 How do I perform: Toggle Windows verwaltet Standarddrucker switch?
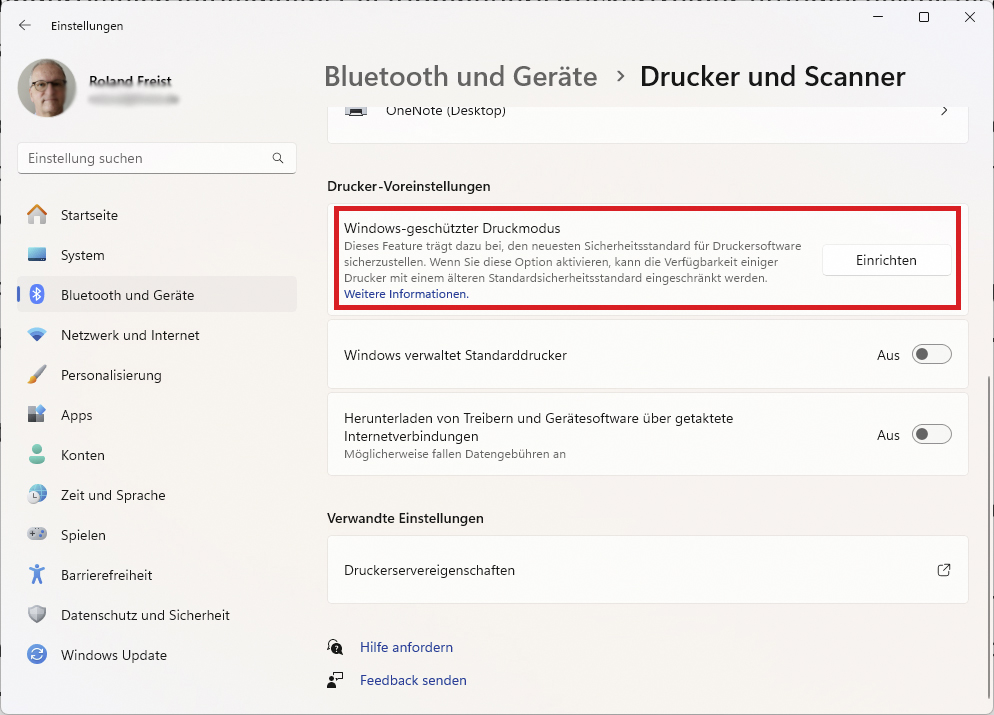pyautogui.click(x=931, y=354)
